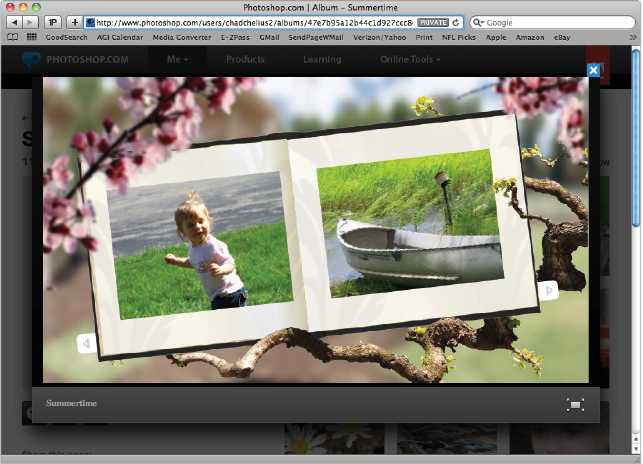Reload the page with the refresh icon
Screen dimensions: 643x464
(x=456, y=22)
